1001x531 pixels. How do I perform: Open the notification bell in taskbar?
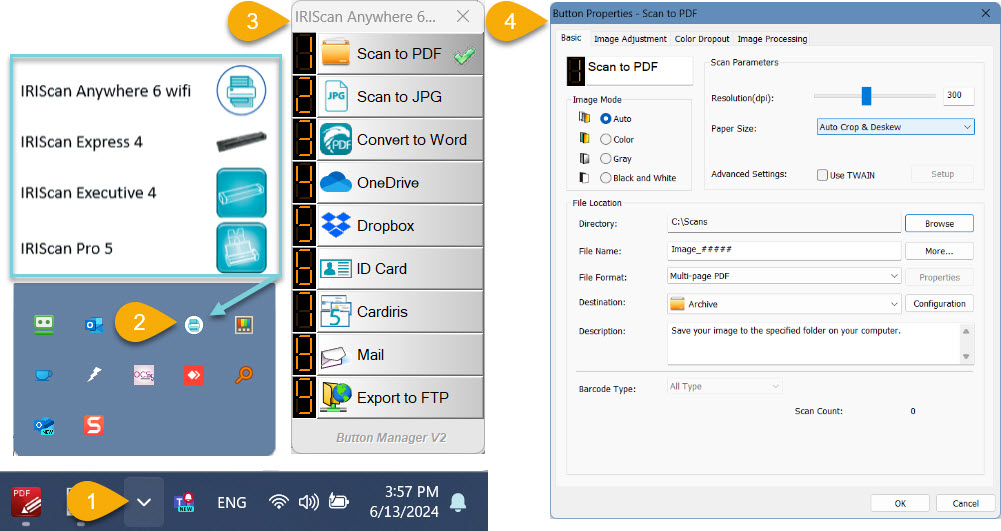[458, 502]
